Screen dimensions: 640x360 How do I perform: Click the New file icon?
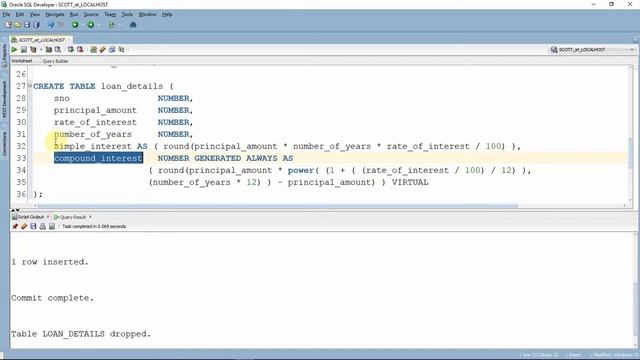click(x=8, y=25)
